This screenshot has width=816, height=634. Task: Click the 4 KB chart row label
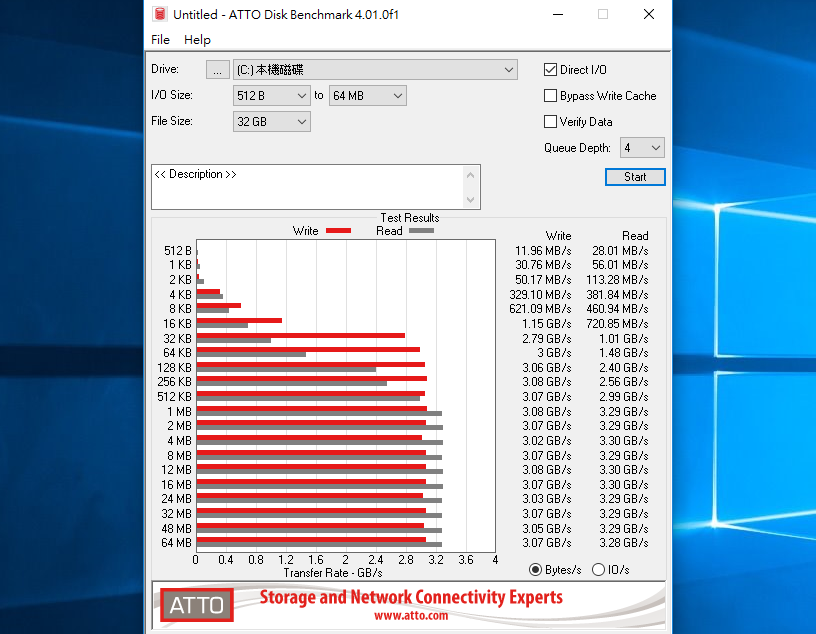[x=180, y=295]
